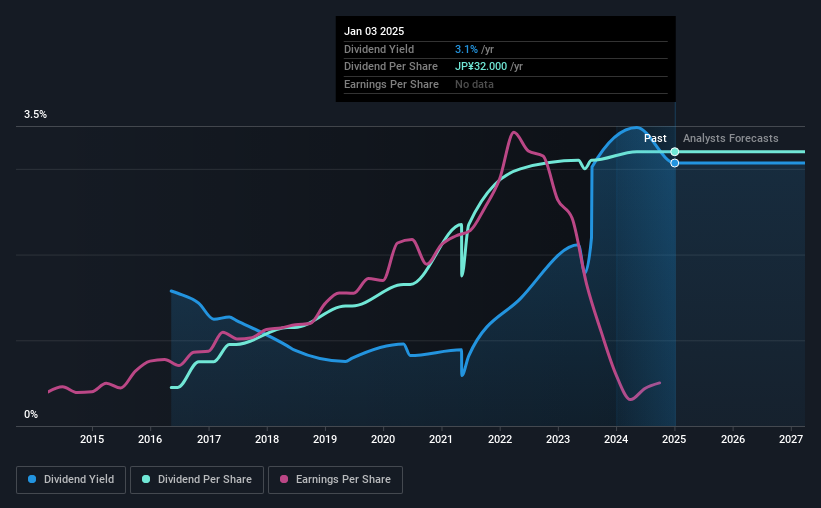
Task: Click the tooltip 'Dividend Per Share' row label
Action: point(391,67)
